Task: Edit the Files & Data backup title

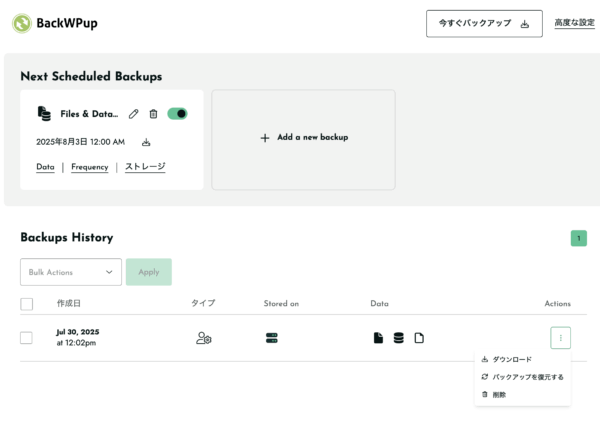Action: click(x=134, y=114)
